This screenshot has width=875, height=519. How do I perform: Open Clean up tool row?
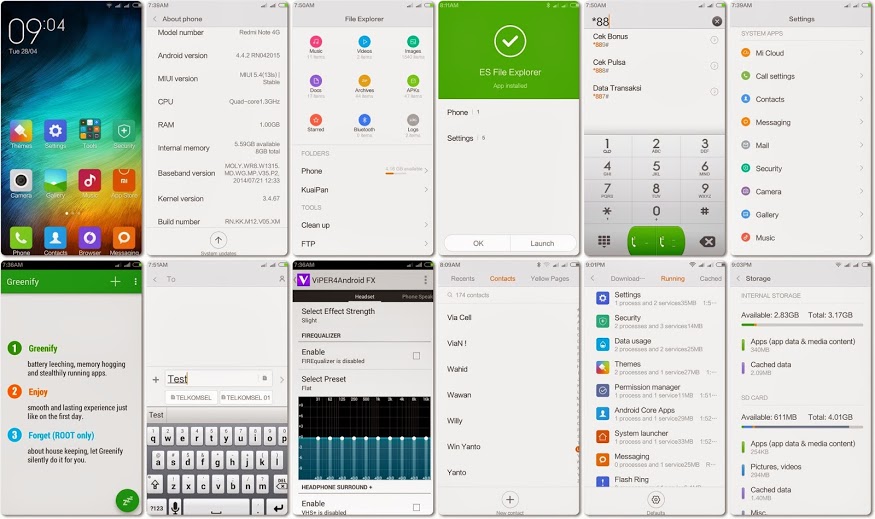(364, 225)
